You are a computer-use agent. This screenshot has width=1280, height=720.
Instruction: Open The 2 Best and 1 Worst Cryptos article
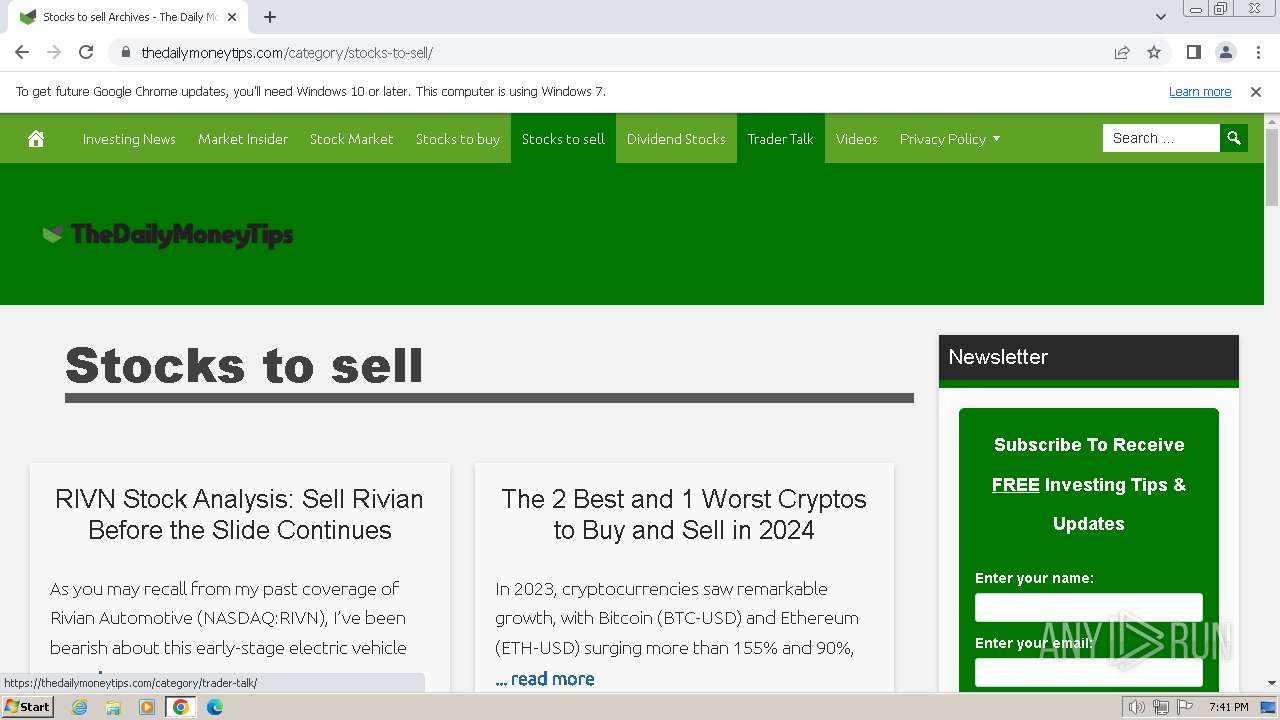pyautogui.click(x=684, y=514)
